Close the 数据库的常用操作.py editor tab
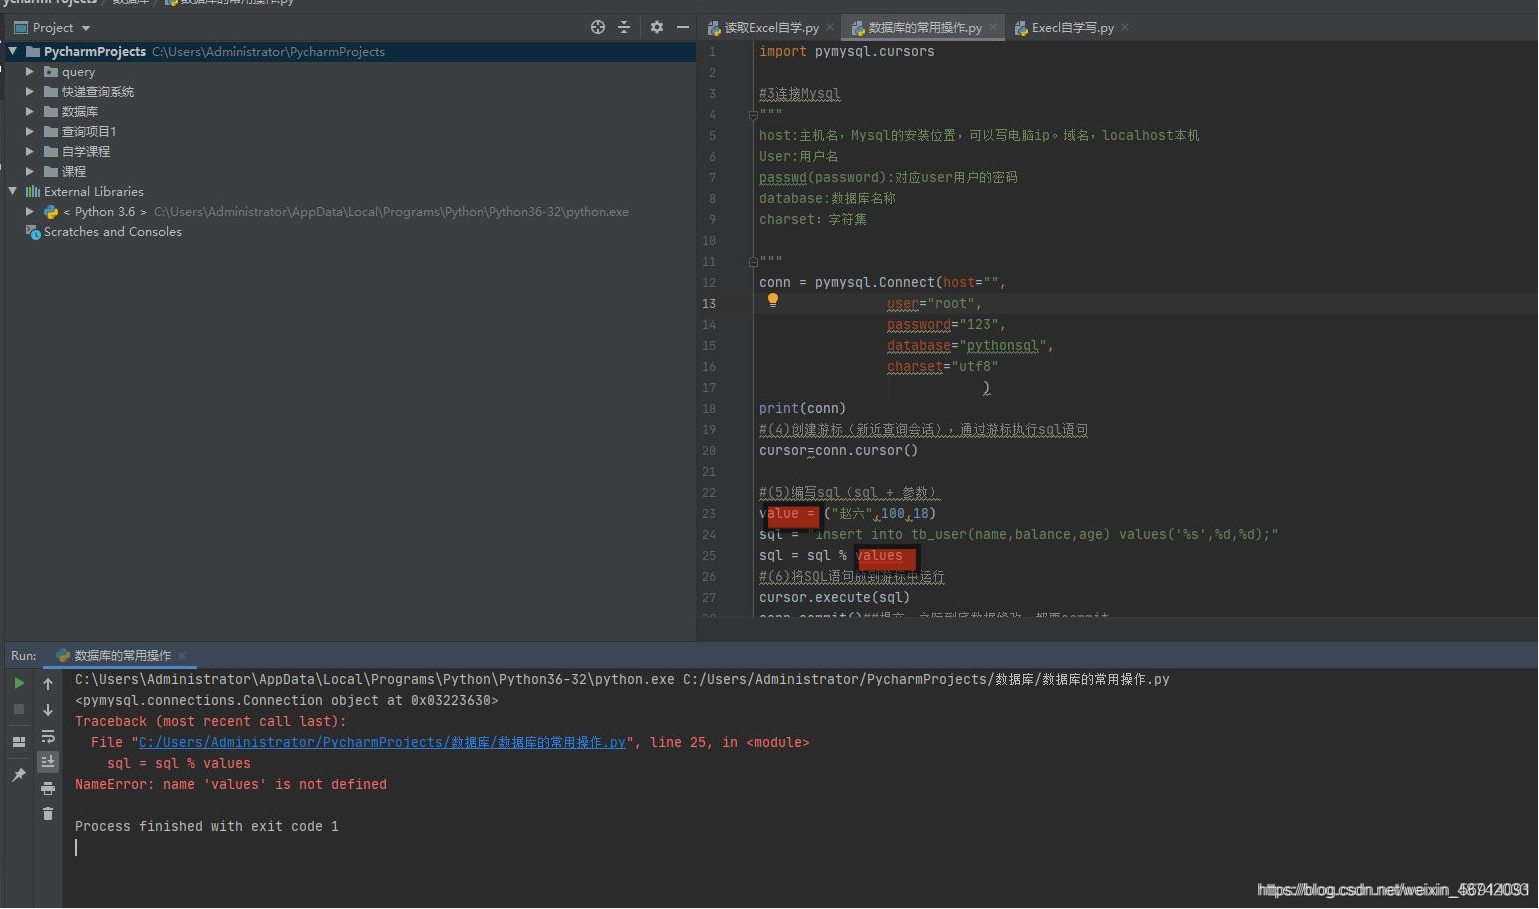 click(993, 28)
